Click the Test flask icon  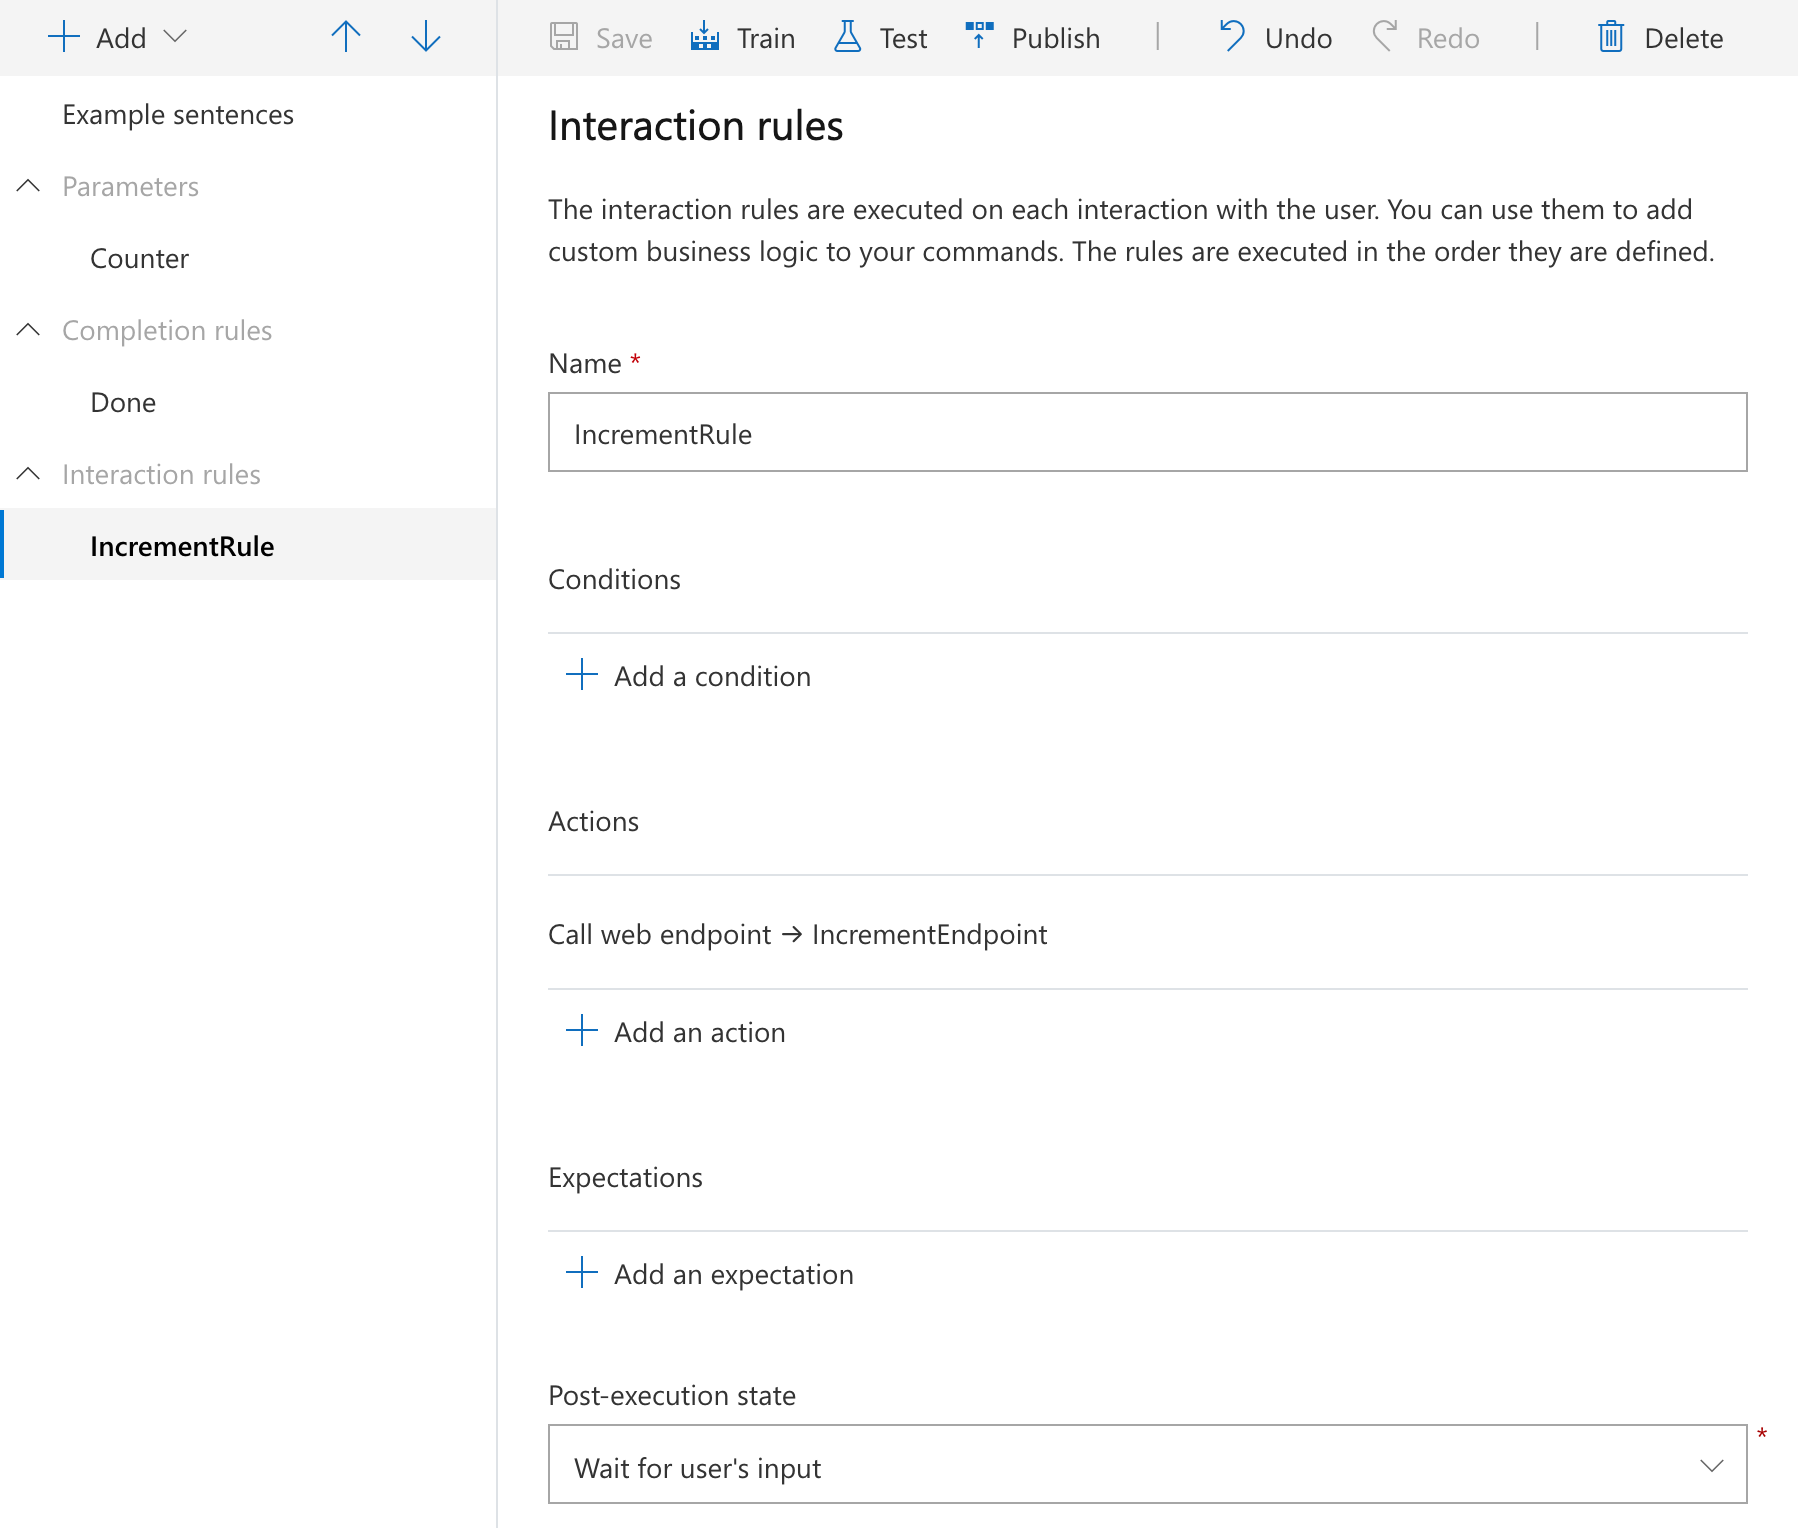click(x=848, y=37)
